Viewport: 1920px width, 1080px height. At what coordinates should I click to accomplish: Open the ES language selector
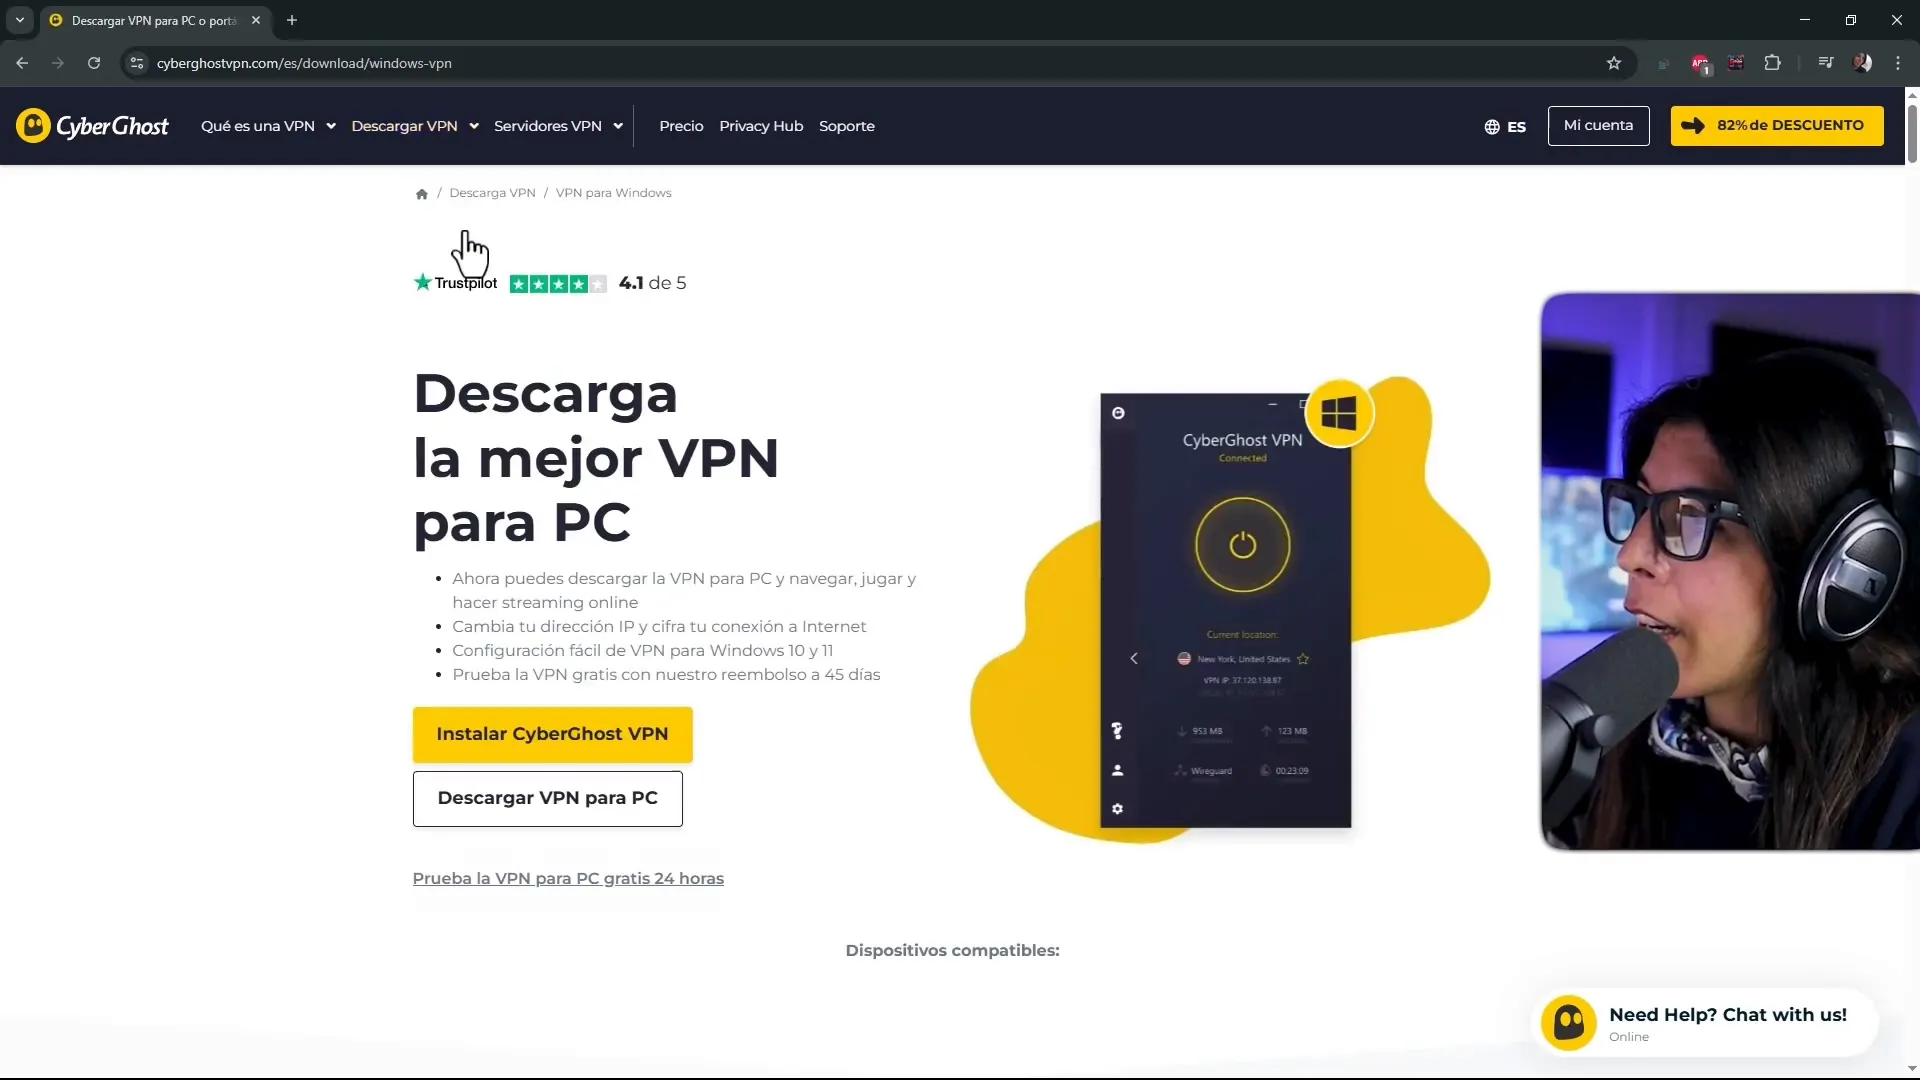pos(1505,127)
